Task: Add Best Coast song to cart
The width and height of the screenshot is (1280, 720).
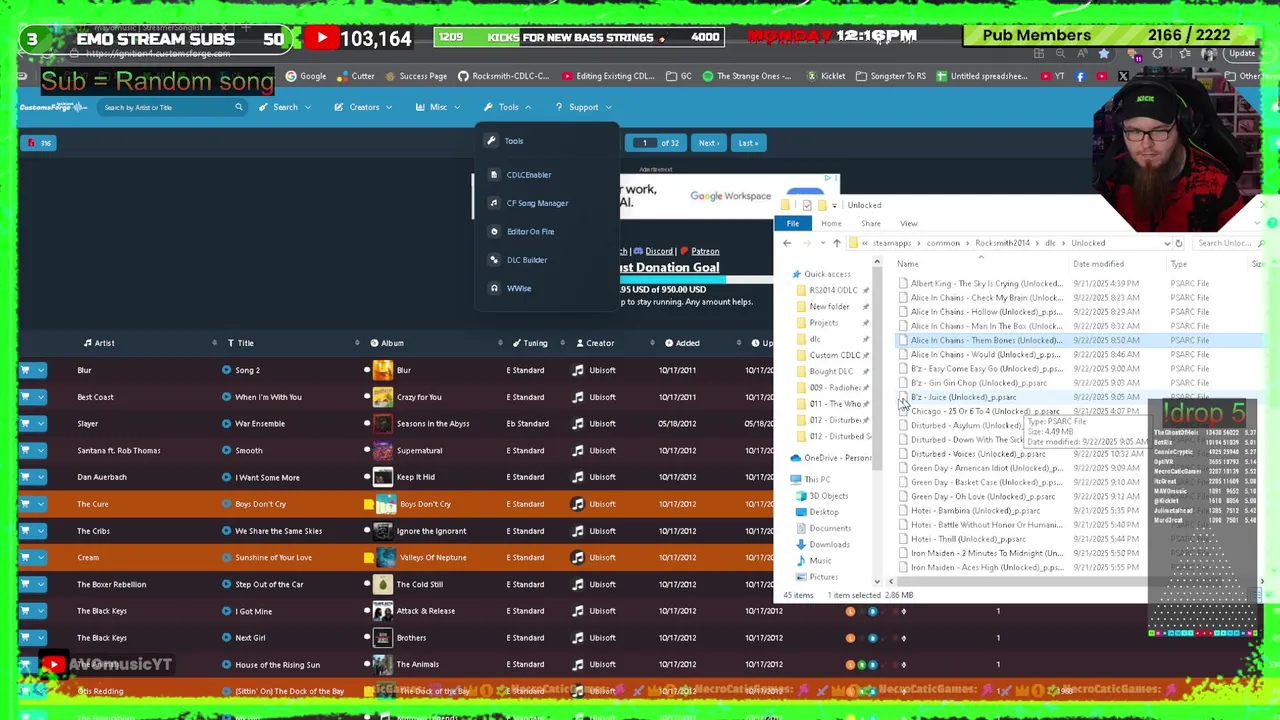Action: (x=25, y=397)
